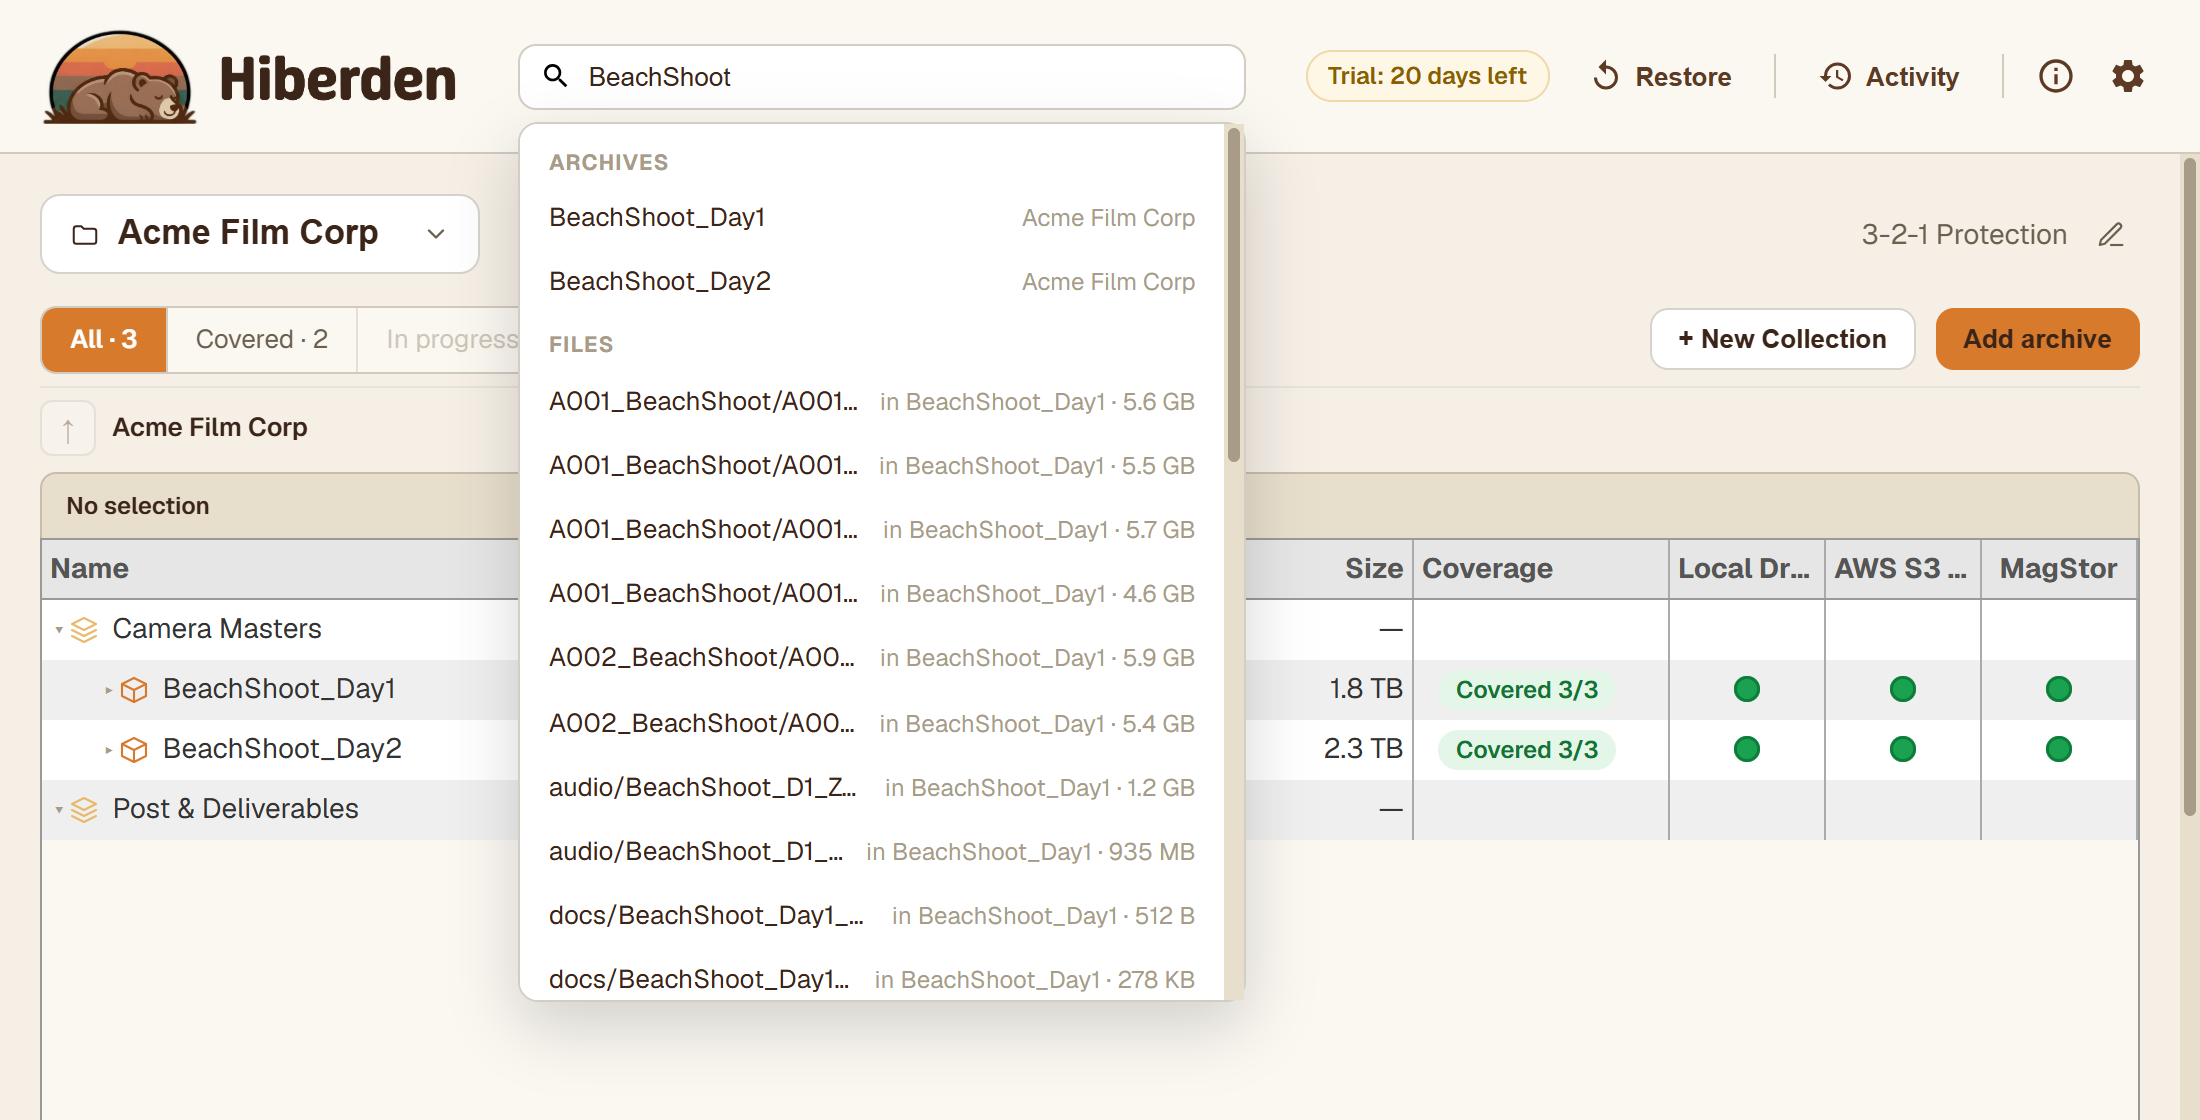Click BeachShoot_Day2 Local Drive green status dot
Viewport: 2200px width, 1120px height.
pyautogui.click(x=1747, y=749)
